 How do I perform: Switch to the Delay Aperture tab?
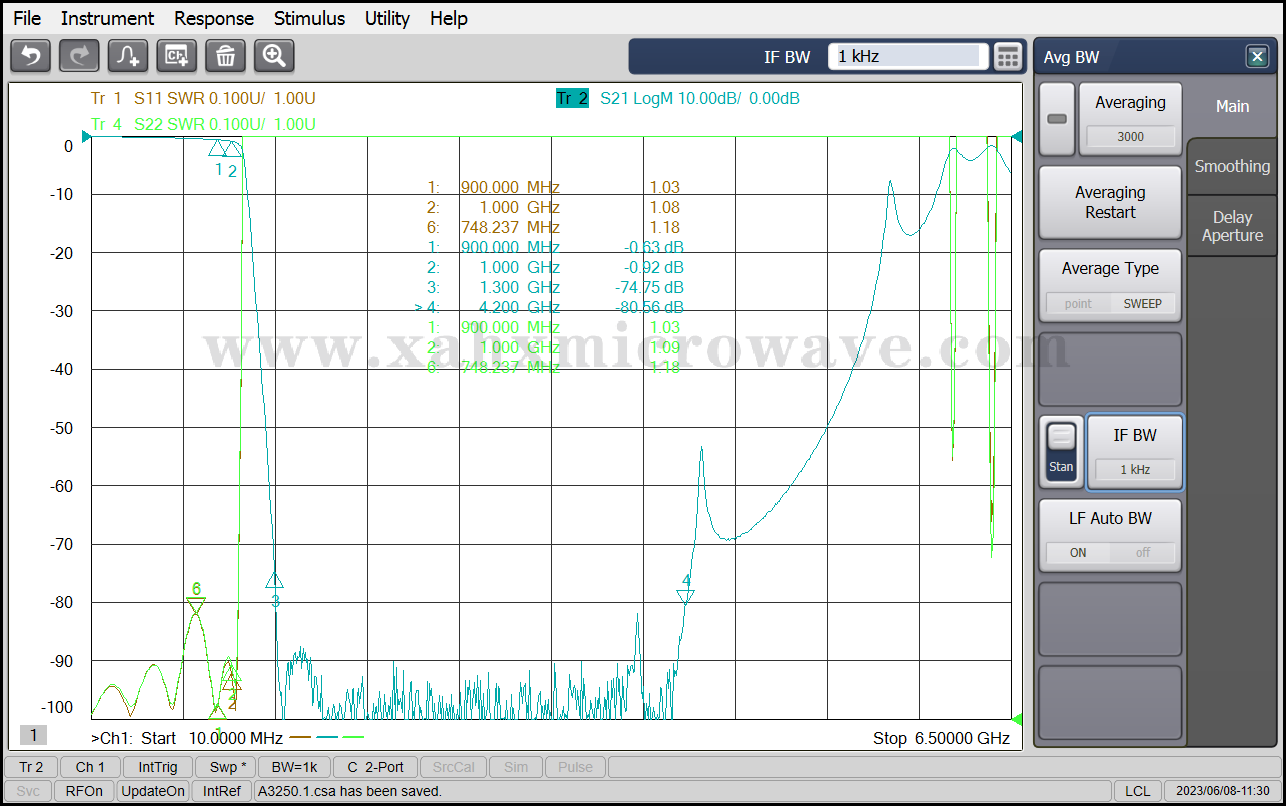point(1232,226)
